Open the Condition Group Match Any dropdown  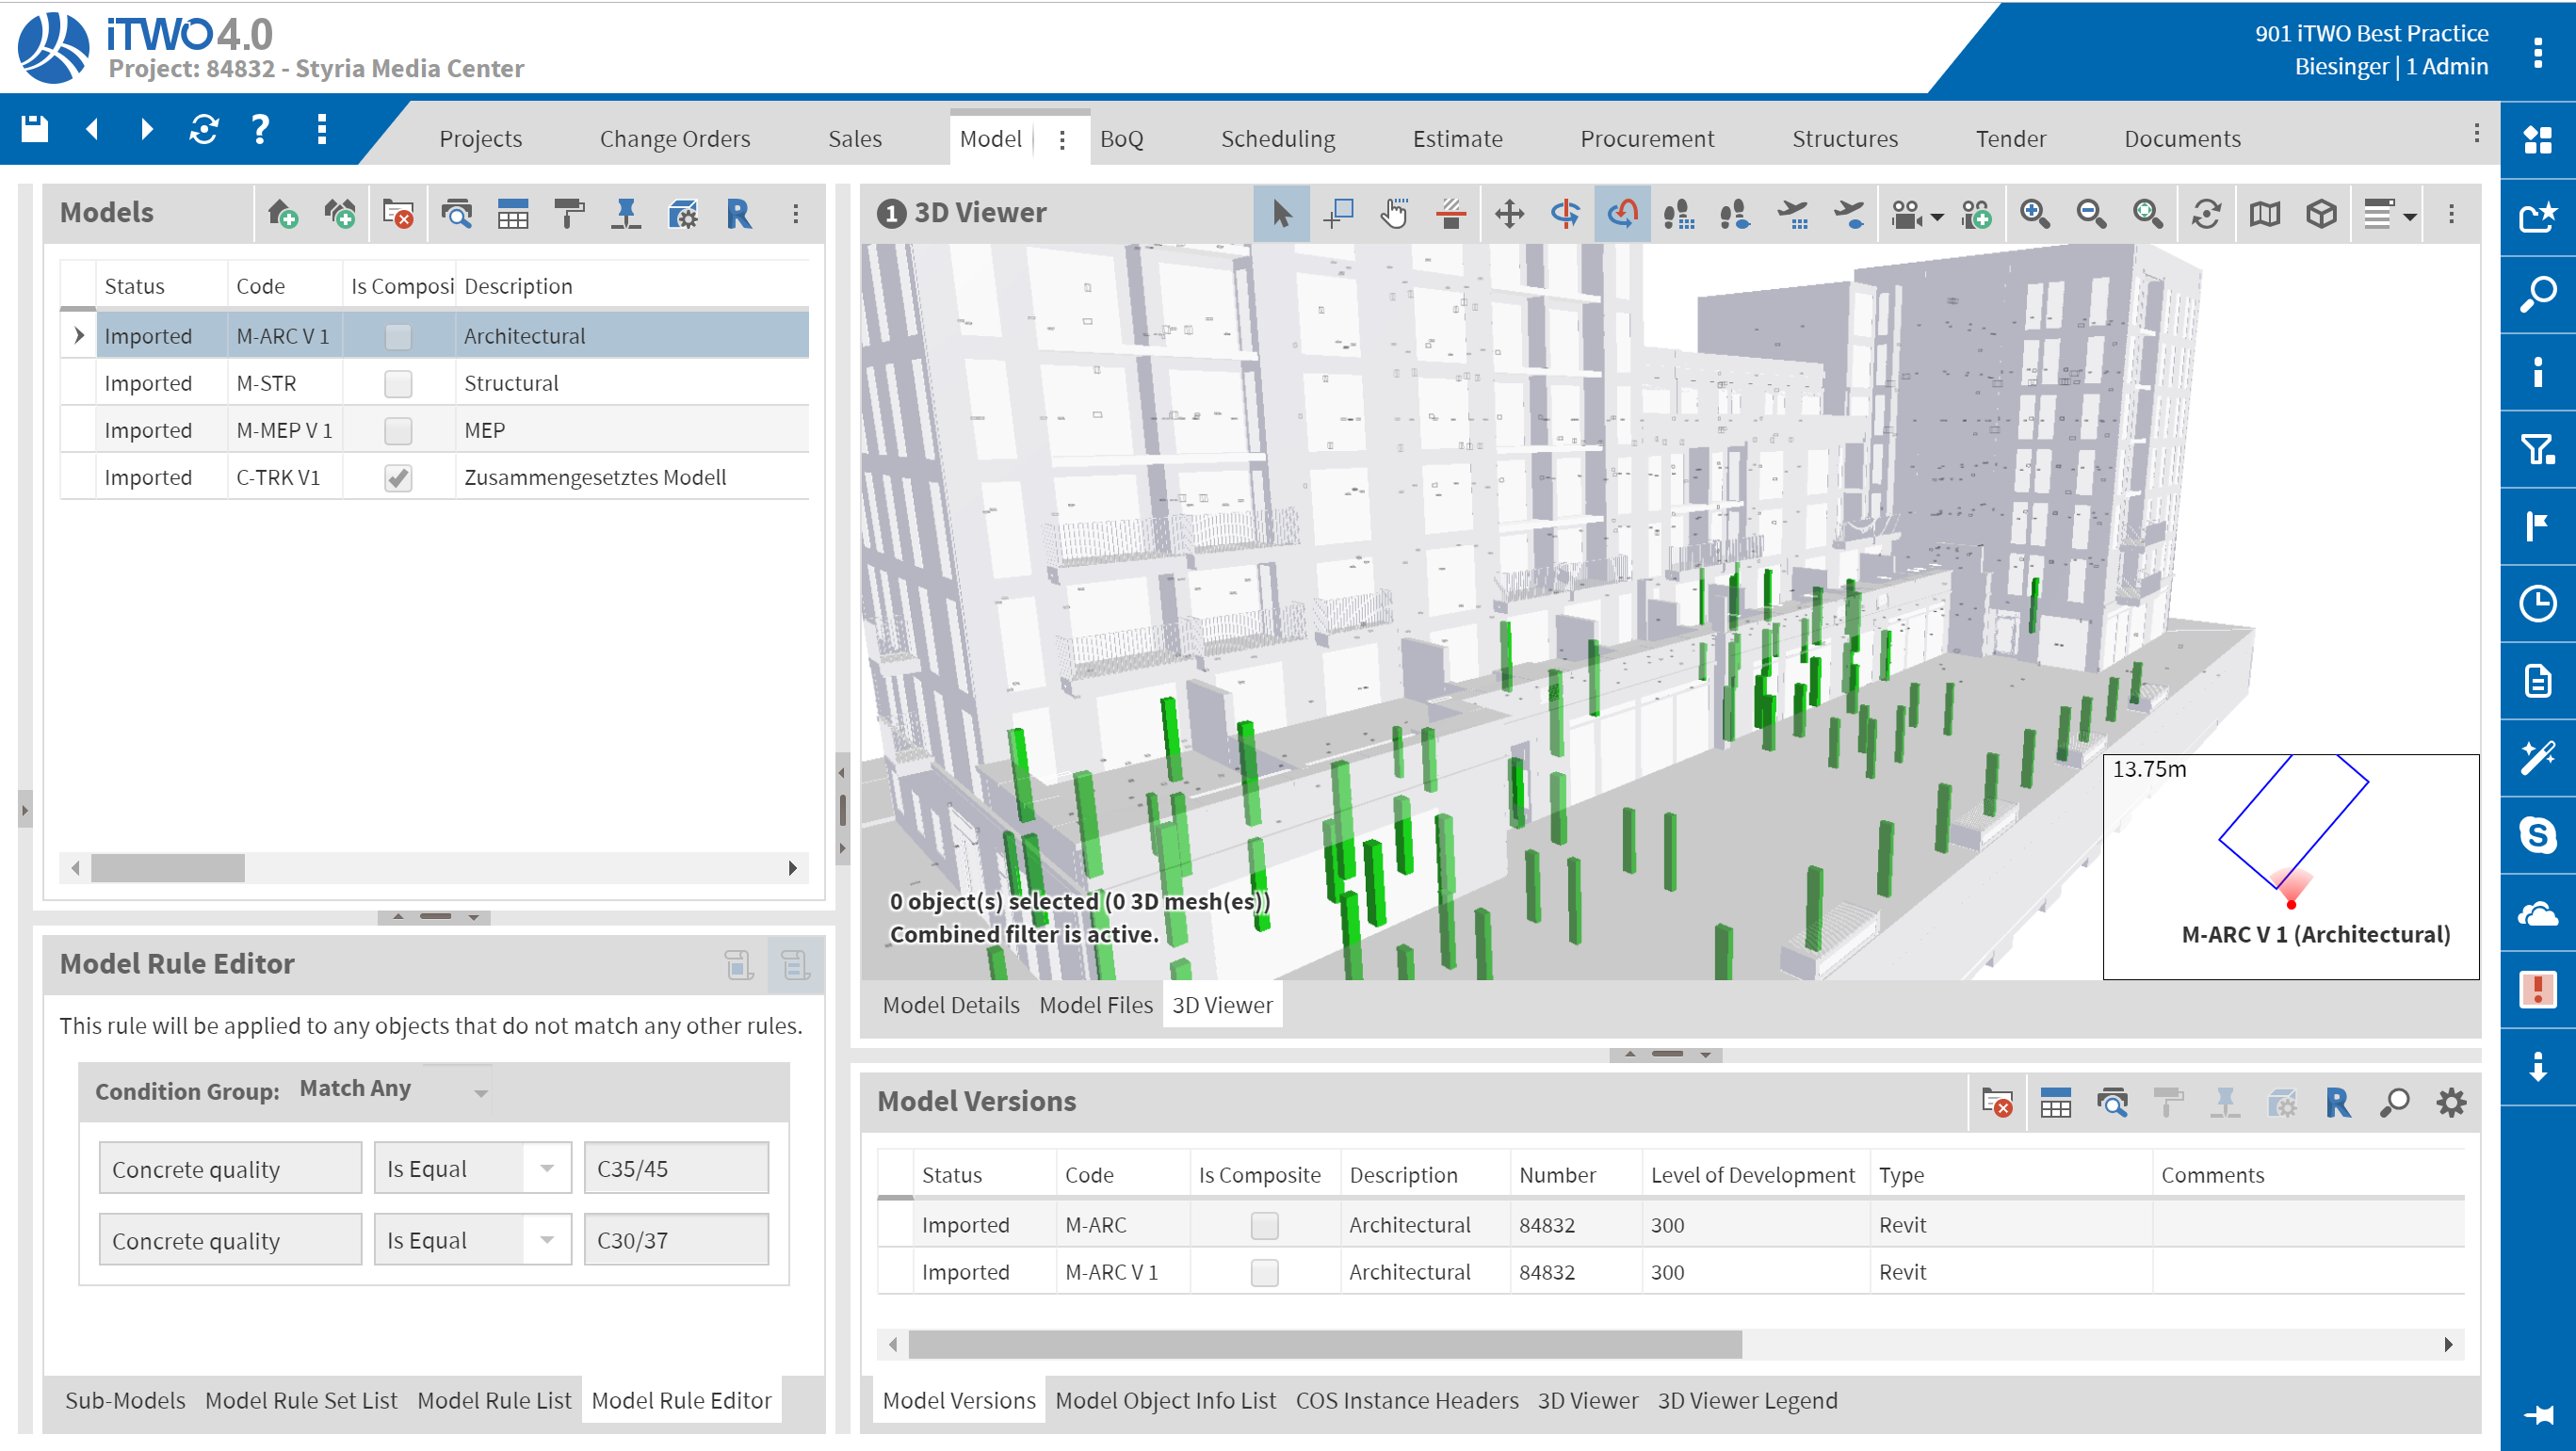tap(480, 1092)
